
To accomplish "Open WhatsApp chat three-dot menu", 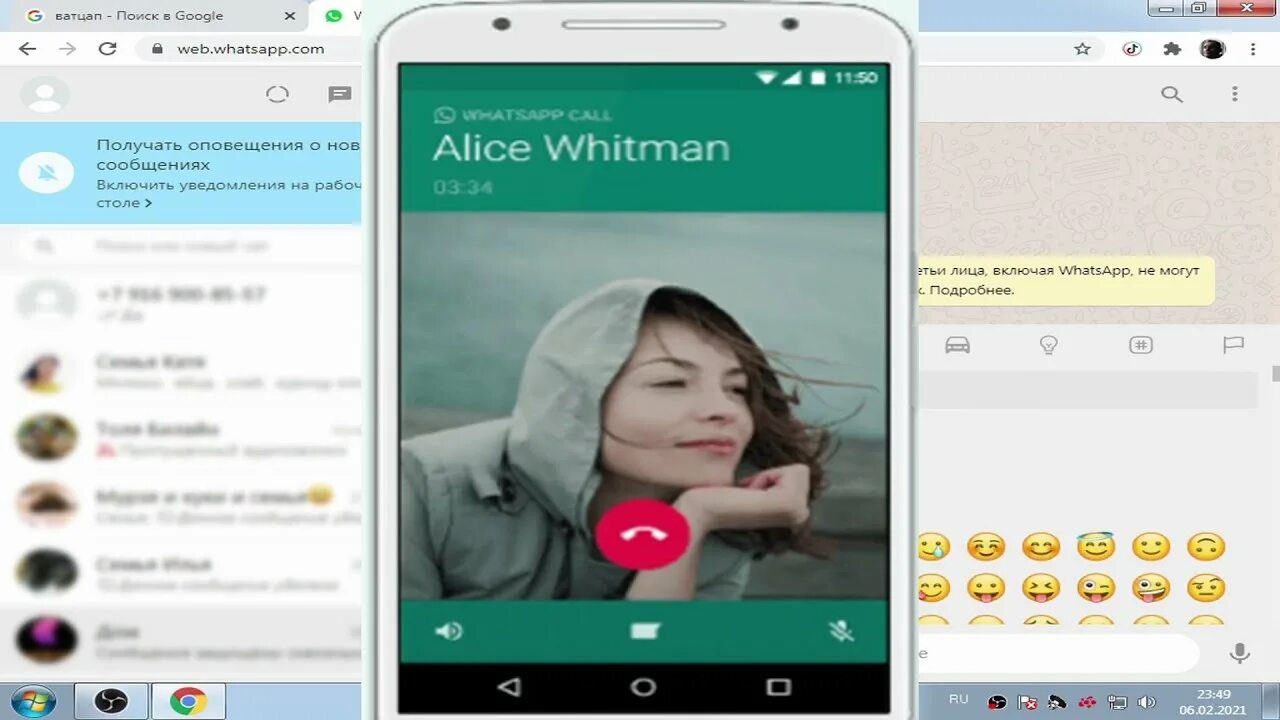I will point(1235,94).
